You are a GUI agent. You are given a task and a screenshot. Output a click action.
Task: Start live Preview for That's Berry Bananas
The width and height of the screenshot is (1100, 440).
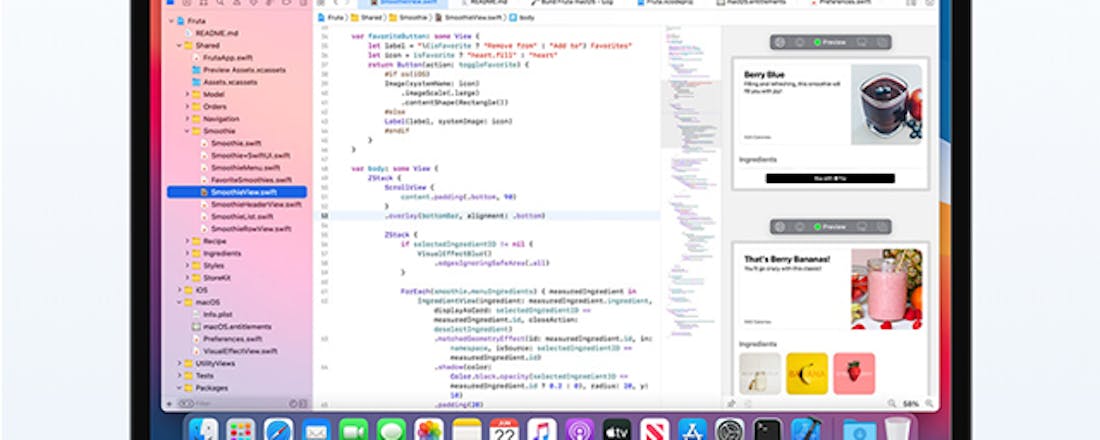point(830,227)
